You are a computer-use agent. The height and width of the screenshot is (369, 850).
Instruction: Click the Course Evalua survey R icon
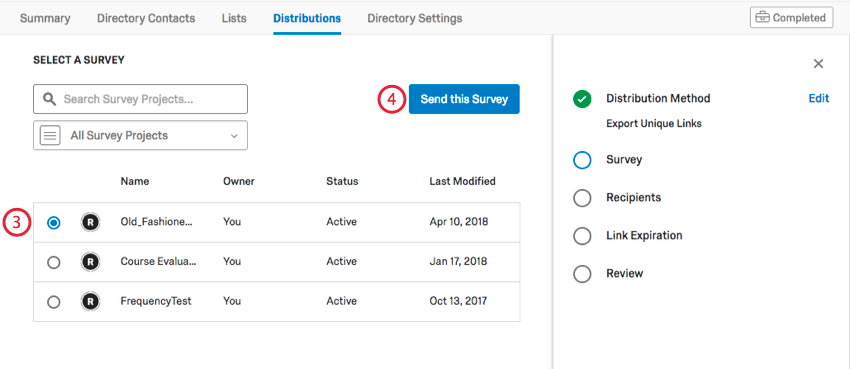coord(91,262)
